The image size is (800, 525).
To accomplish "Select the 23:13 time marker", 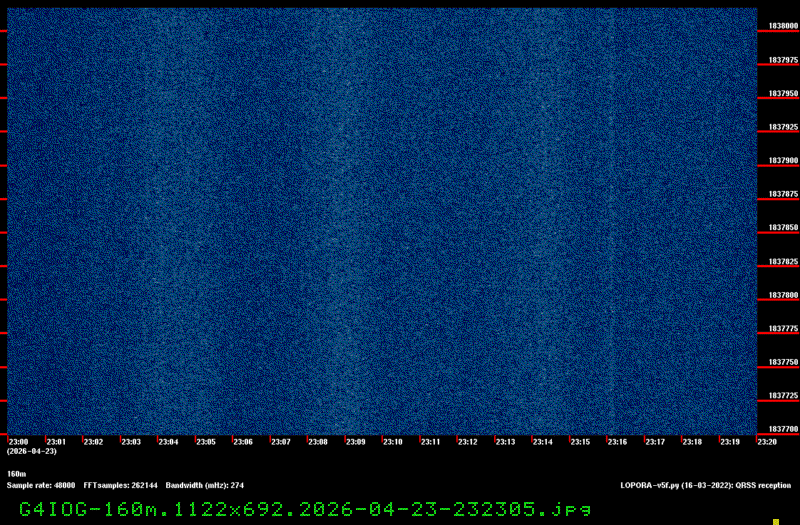I will click(x=506, y=442).
